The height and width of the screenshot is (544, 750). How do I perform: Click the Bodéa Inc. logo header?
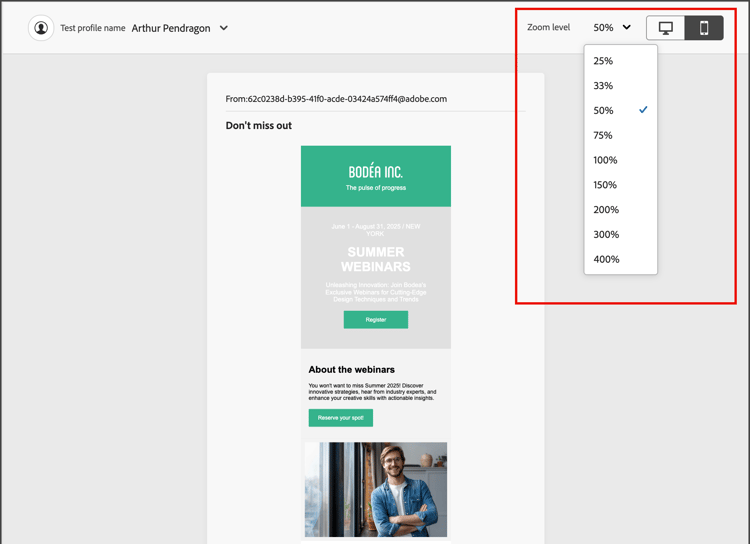(375, 171)
